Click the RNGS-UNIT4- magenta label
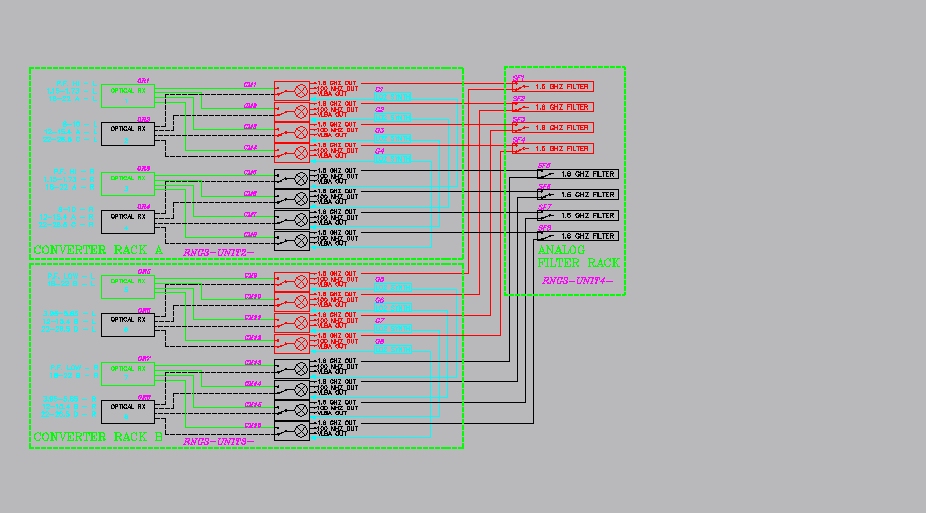The width and height of the screenshot is (926, 513). coord(578,281)
